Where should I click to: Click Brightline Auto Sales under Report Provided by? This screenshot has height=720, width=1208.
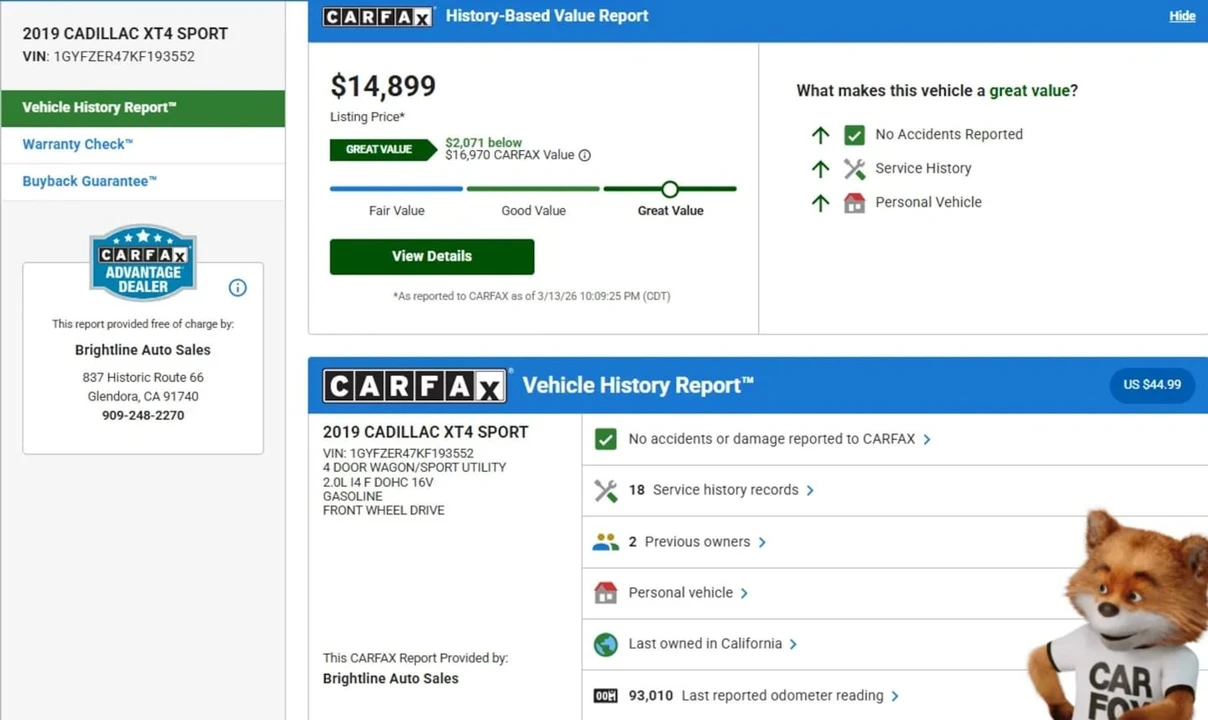pyautogui.click(x=391, y=678)
